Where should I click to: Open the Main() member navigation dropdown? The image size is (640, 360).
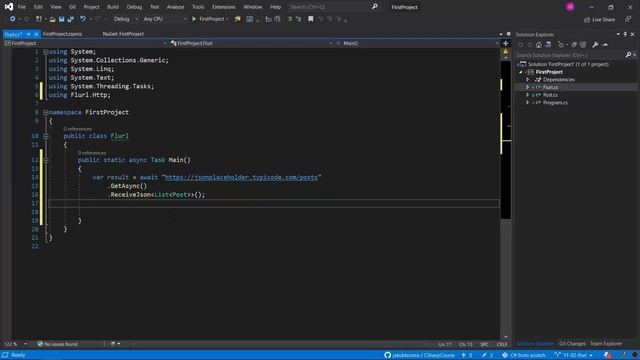[x=417, y=43]
